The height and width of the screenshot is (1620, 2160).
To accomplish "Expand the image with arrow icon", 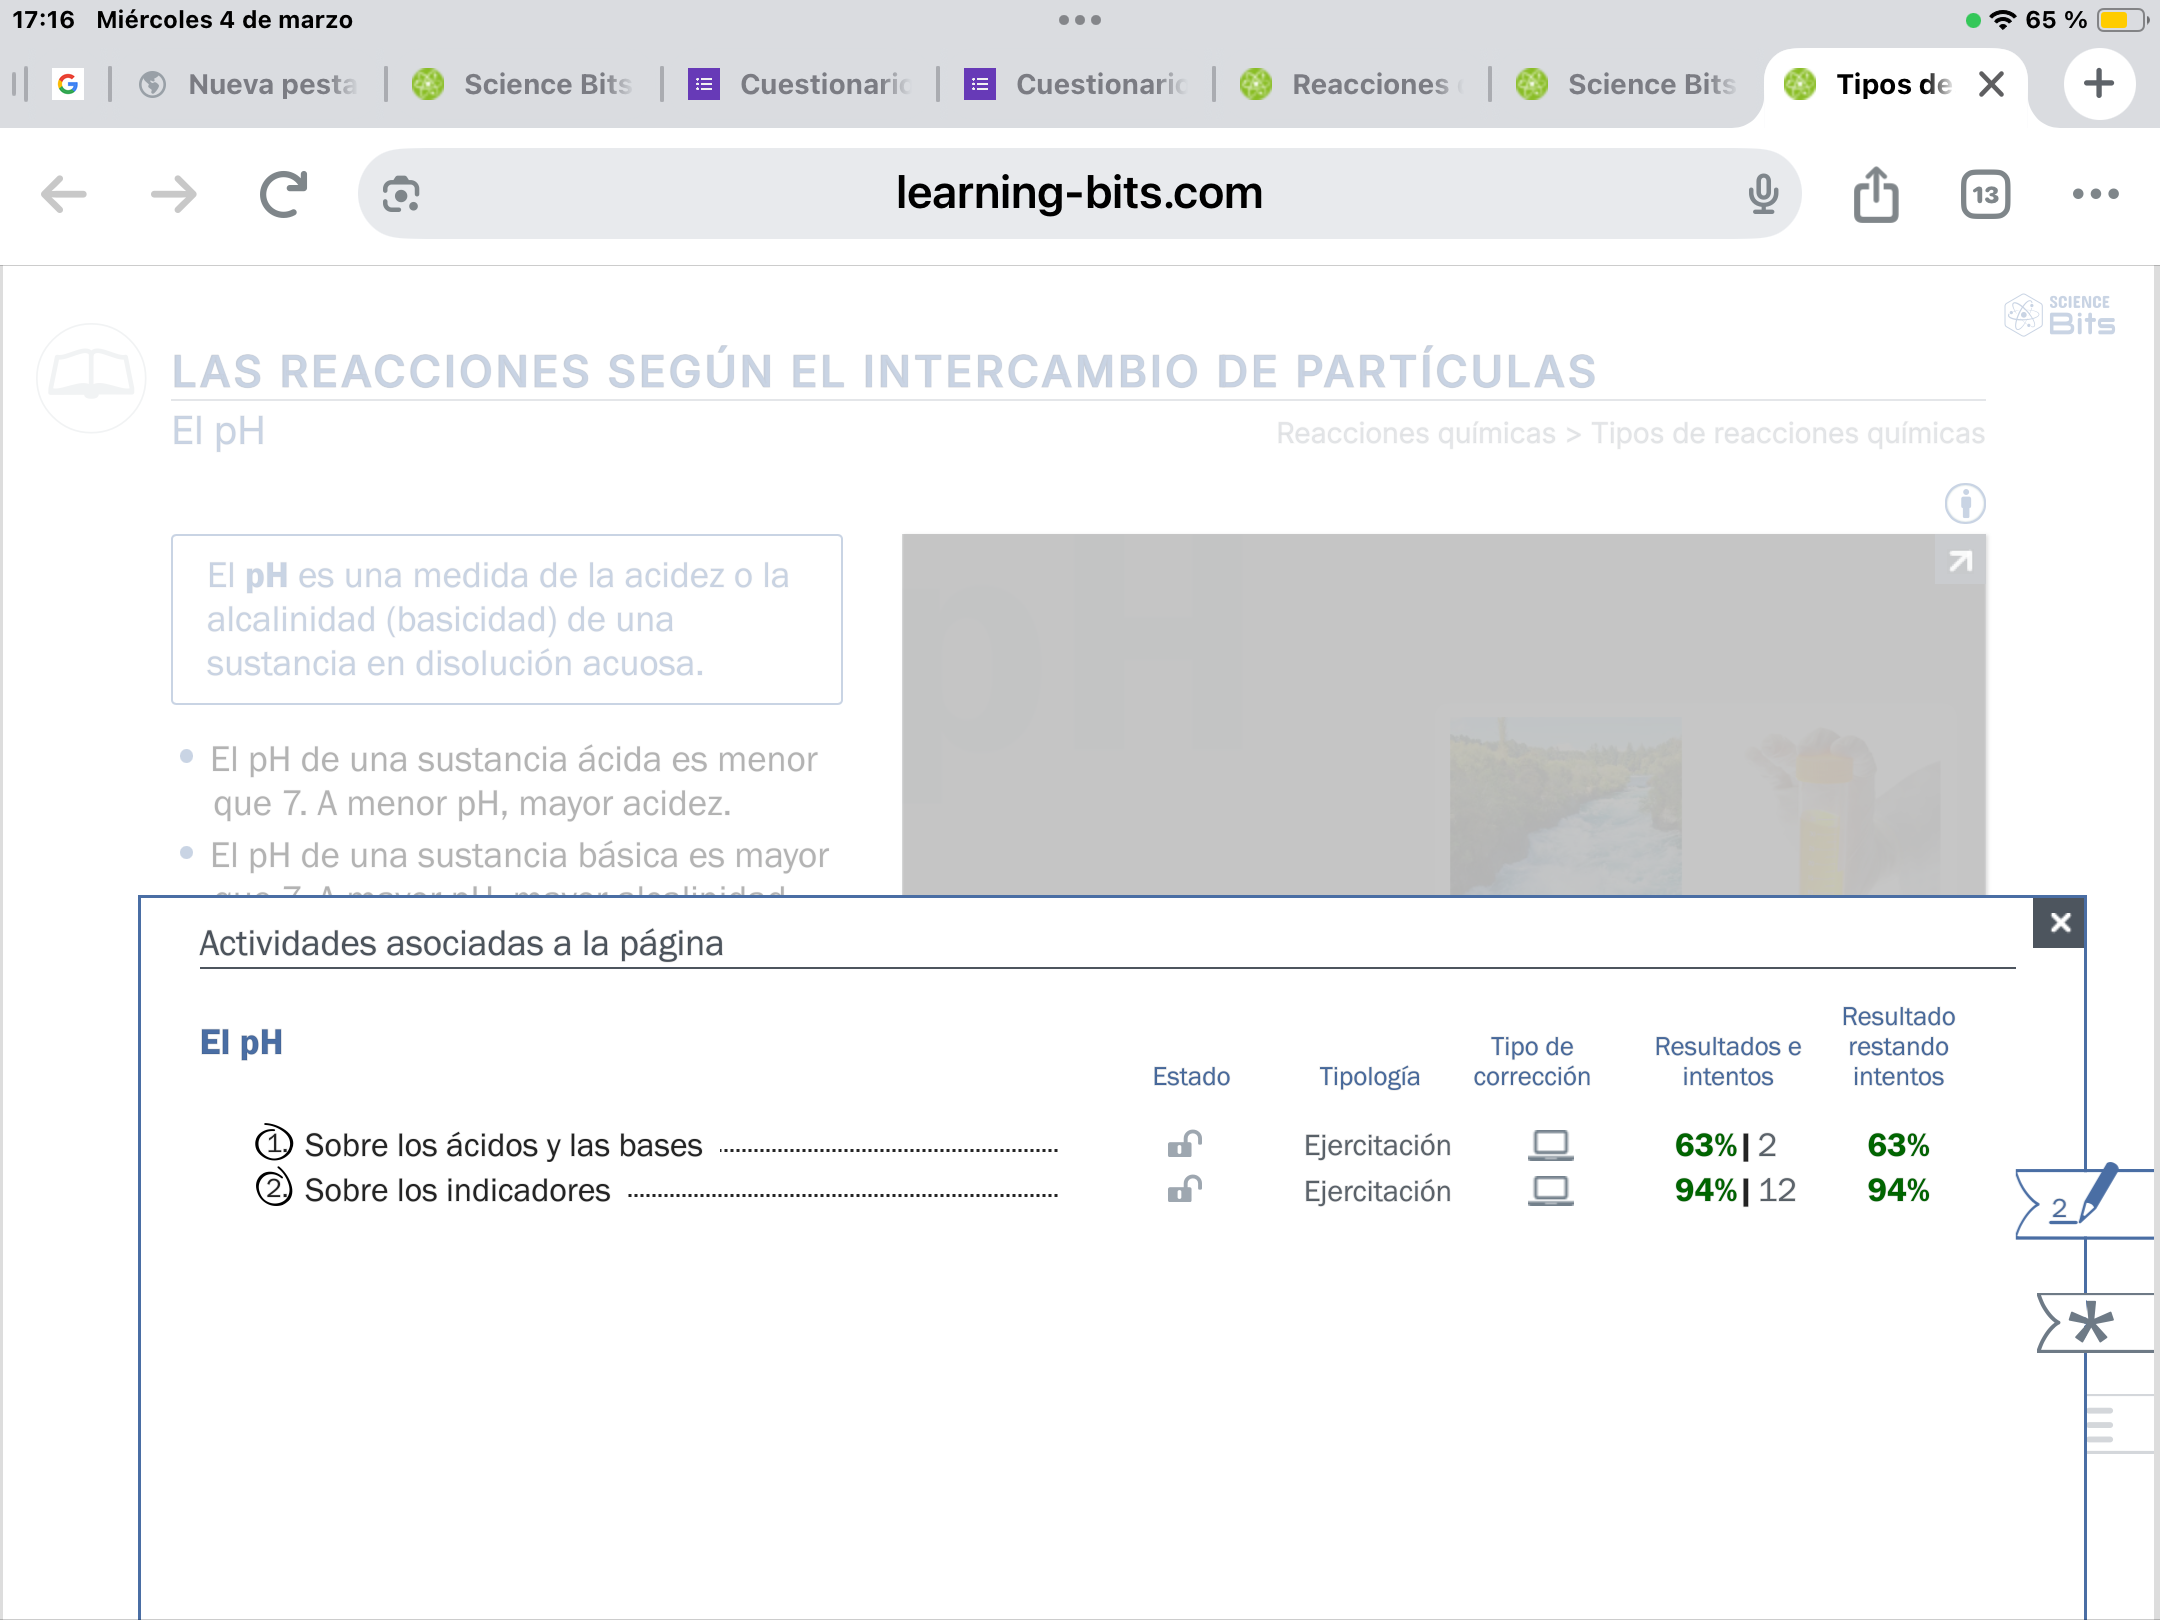I will (1960, 561).
